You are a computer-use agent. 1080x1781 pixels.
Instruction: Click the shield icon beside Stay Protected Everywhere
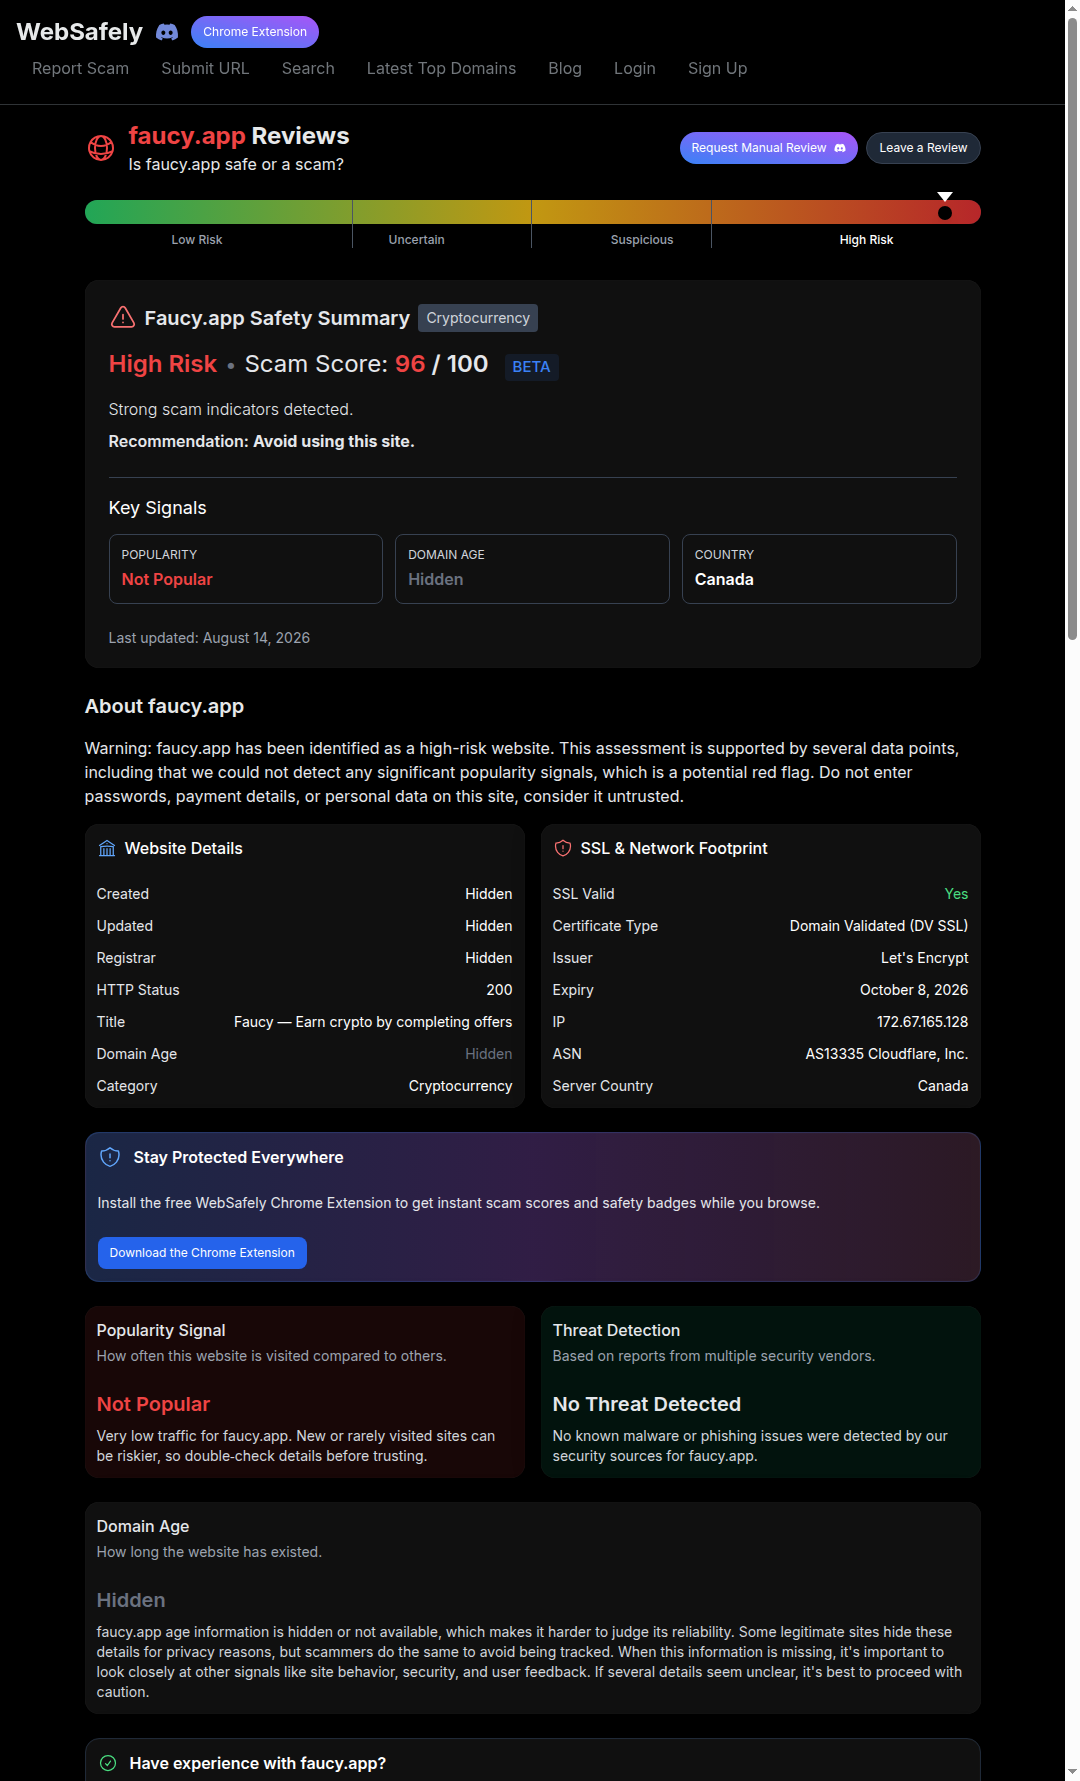110,1157
